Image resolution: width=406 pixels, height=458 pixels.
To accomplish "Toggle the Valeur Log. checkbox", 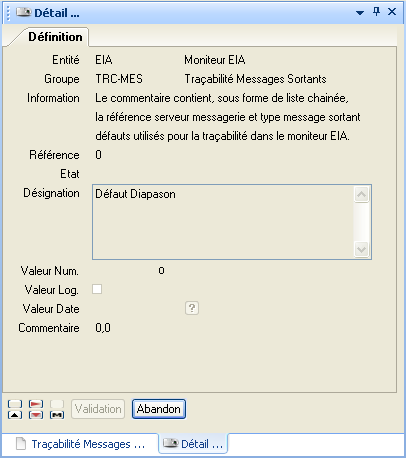I will [x=97, y=289].
